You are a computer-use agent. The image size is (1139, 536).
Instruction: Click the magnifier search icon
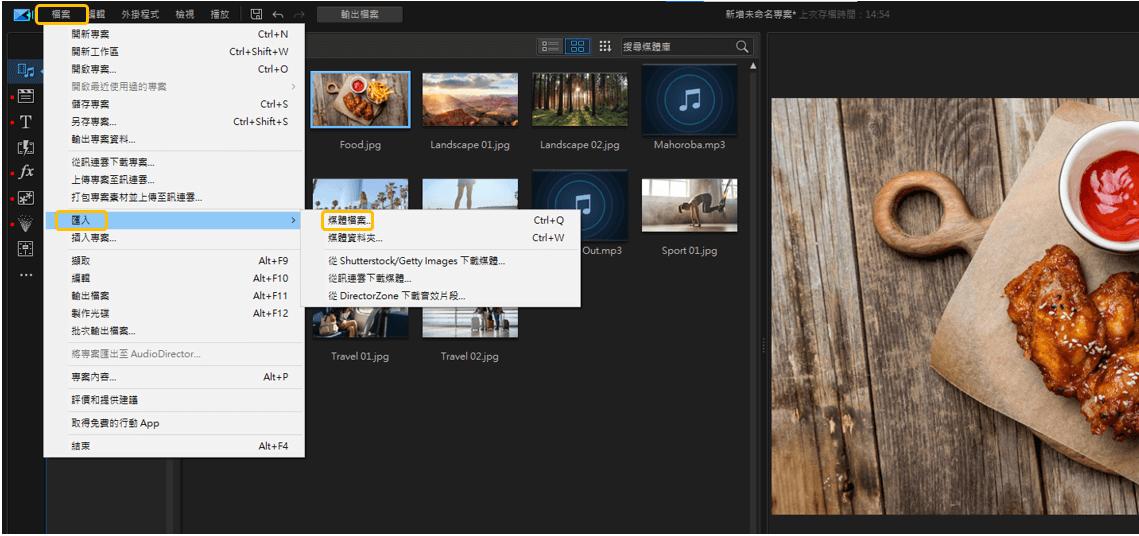(x=742, y=46)
